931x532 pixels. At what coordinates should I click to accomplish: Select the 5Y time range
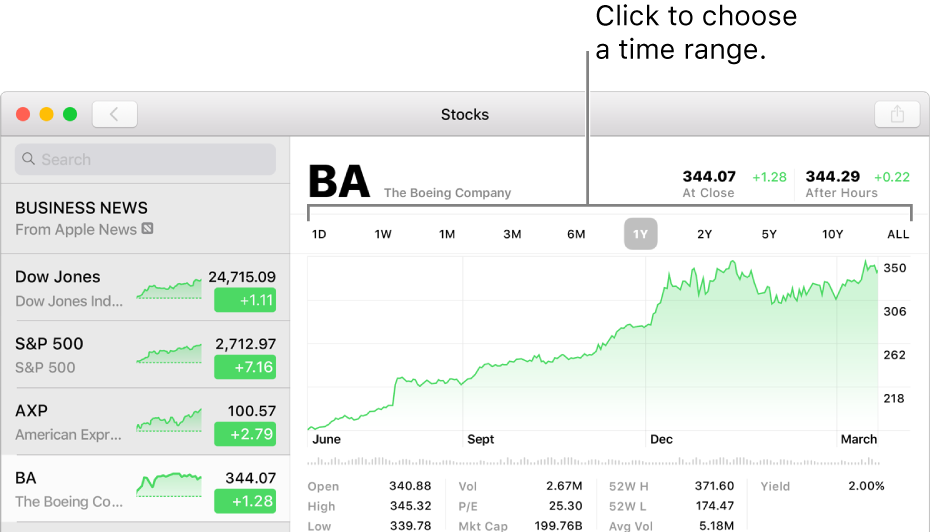point(769,234)
